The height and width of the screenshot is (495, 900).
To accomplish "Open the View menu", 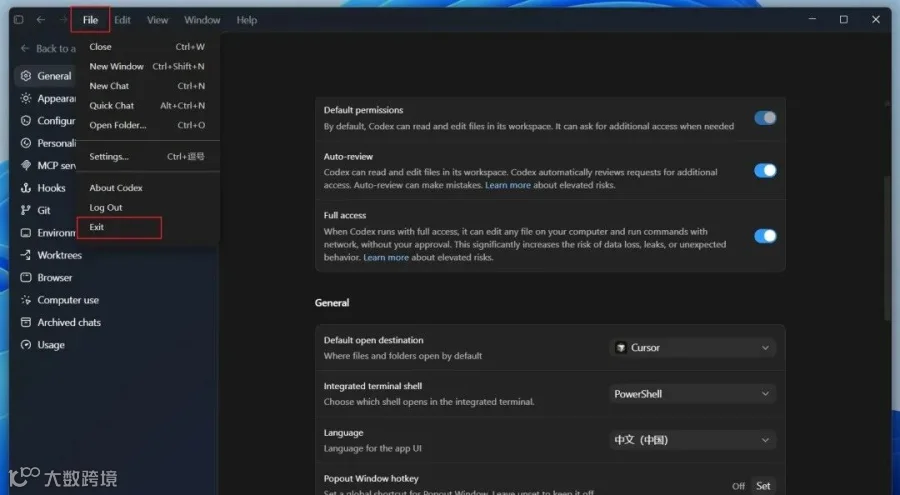I will click(x=157, y=20).
